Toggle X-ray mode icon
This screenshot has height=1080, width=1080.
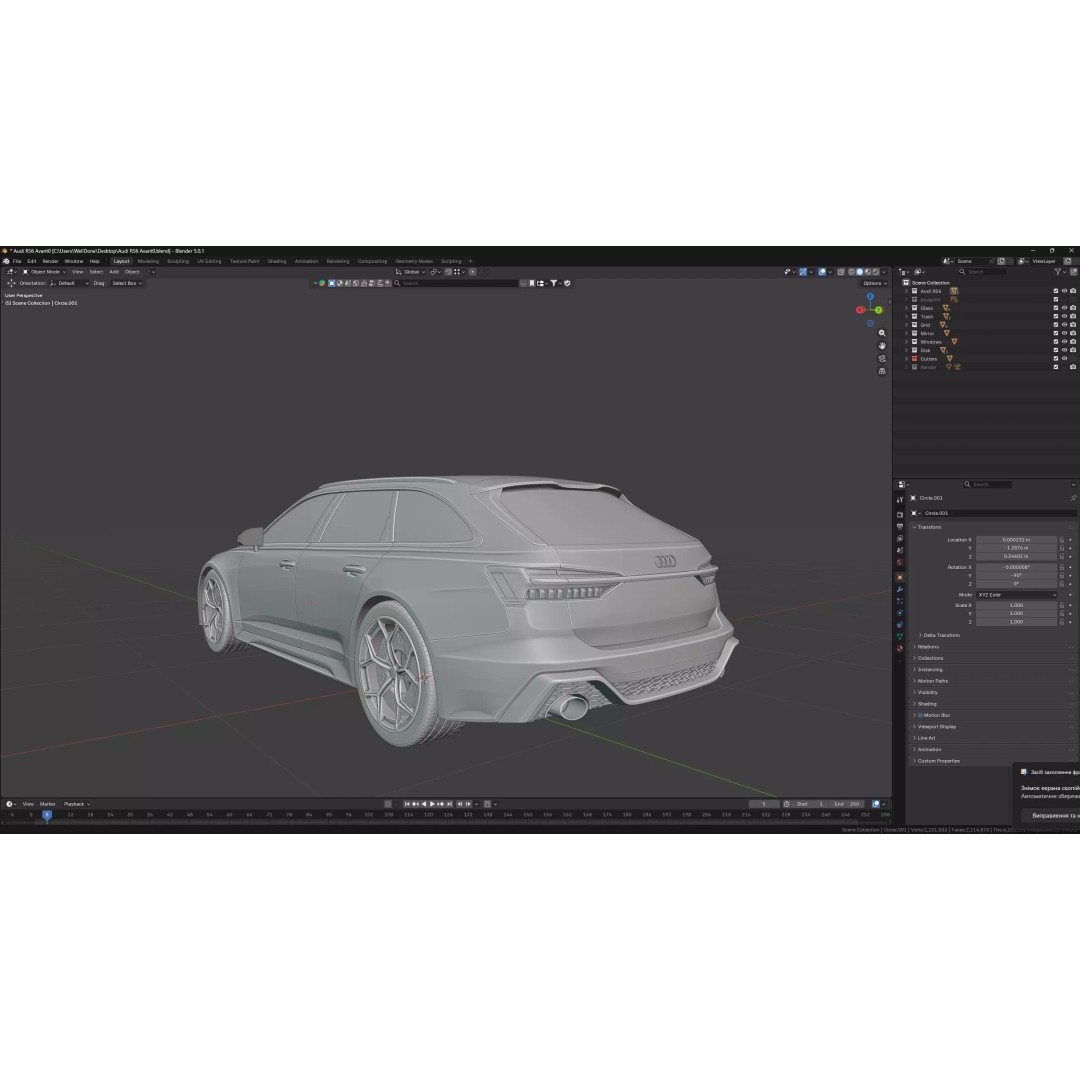click(x=840, y=272)
